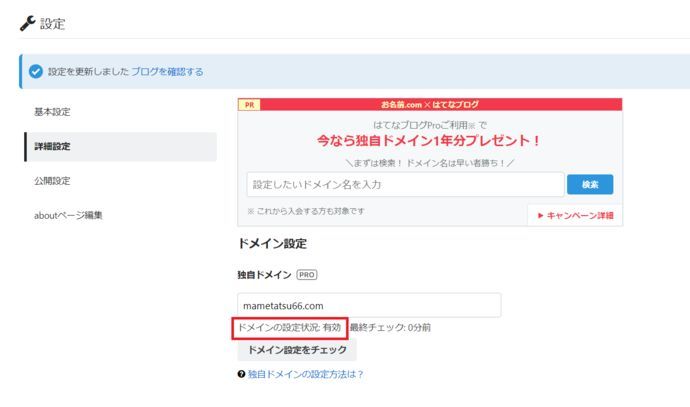
Task: Click the ドメイン設定 section heading
Action: point(272,243)
